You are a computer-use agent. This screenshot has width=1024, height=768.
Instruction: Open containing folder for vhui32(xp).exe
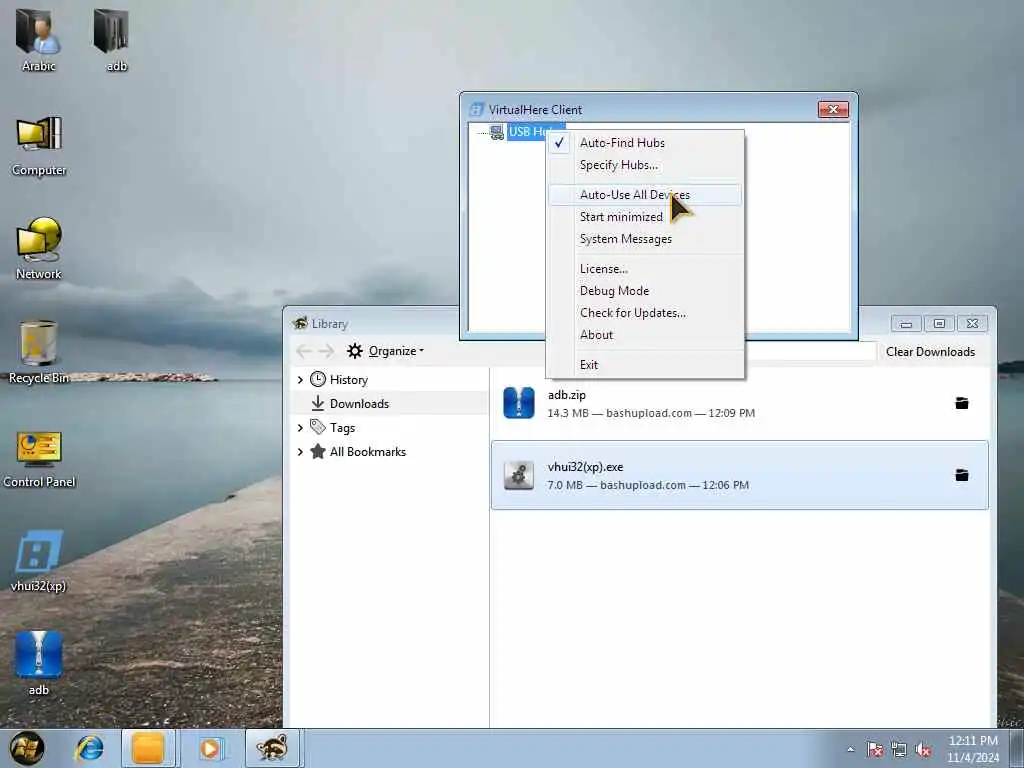tap(962, 475)
